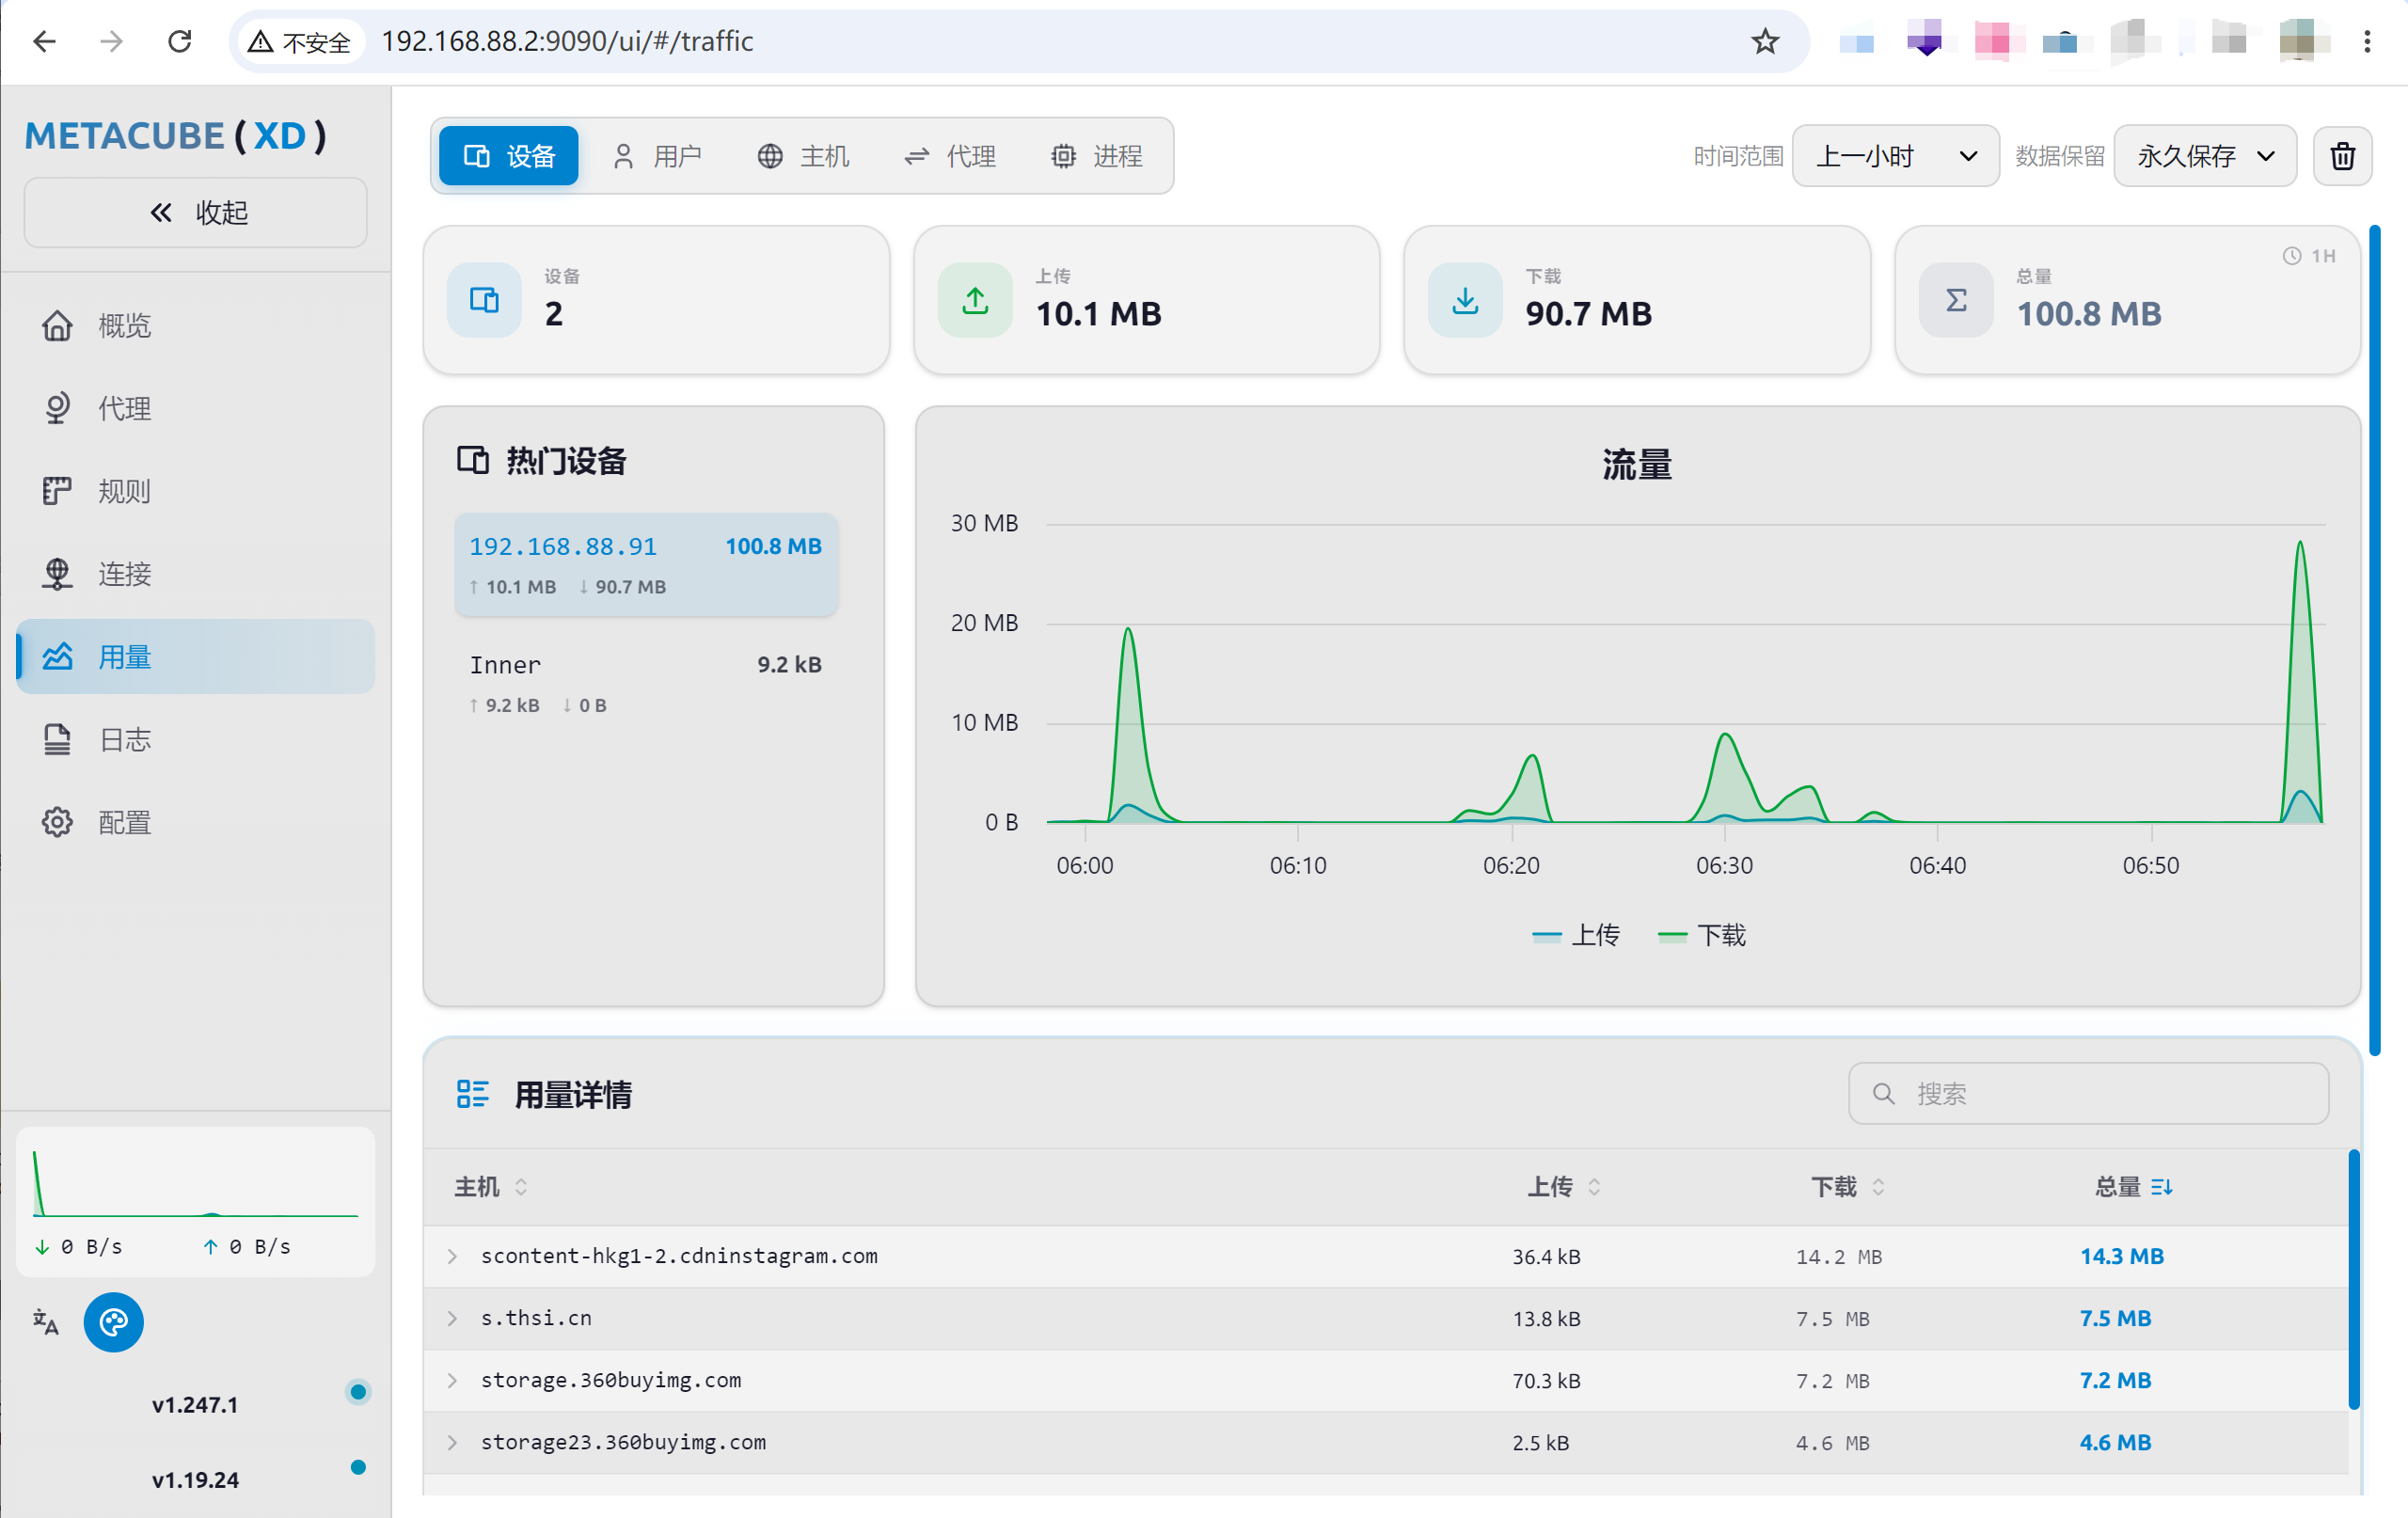Toggle the 上传 series in the chart legend

click(x=1575, y=935)
